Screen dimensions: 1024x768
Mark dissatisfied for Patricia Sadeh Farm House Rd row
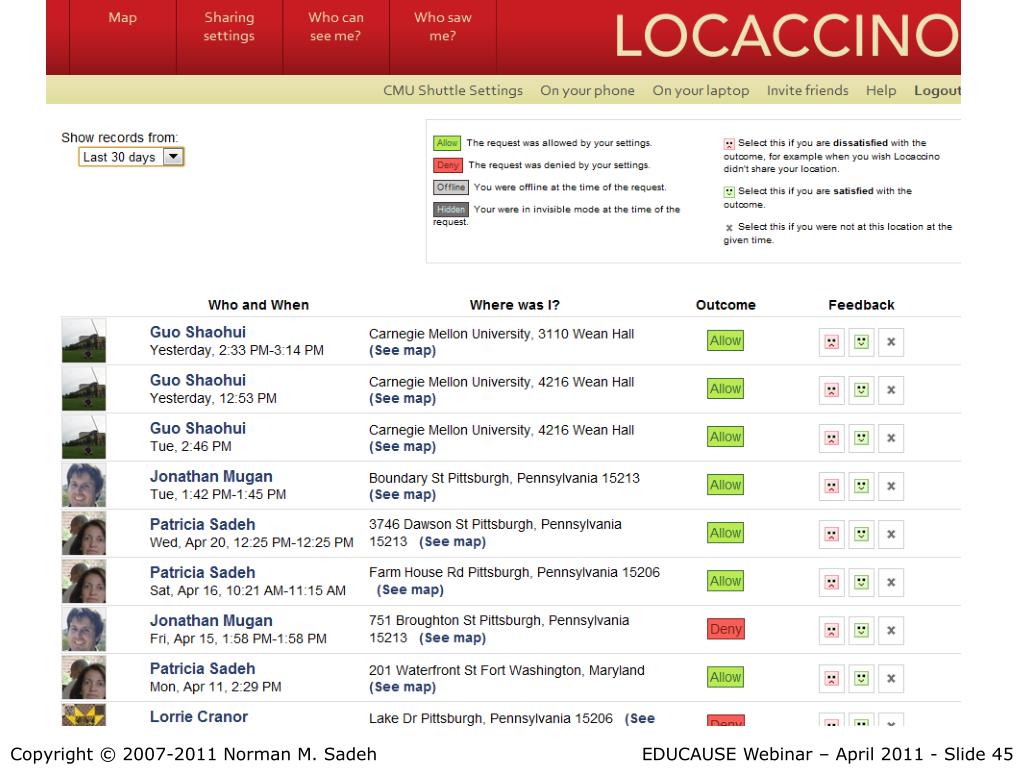pyautogui.click(x=831, y=583)
